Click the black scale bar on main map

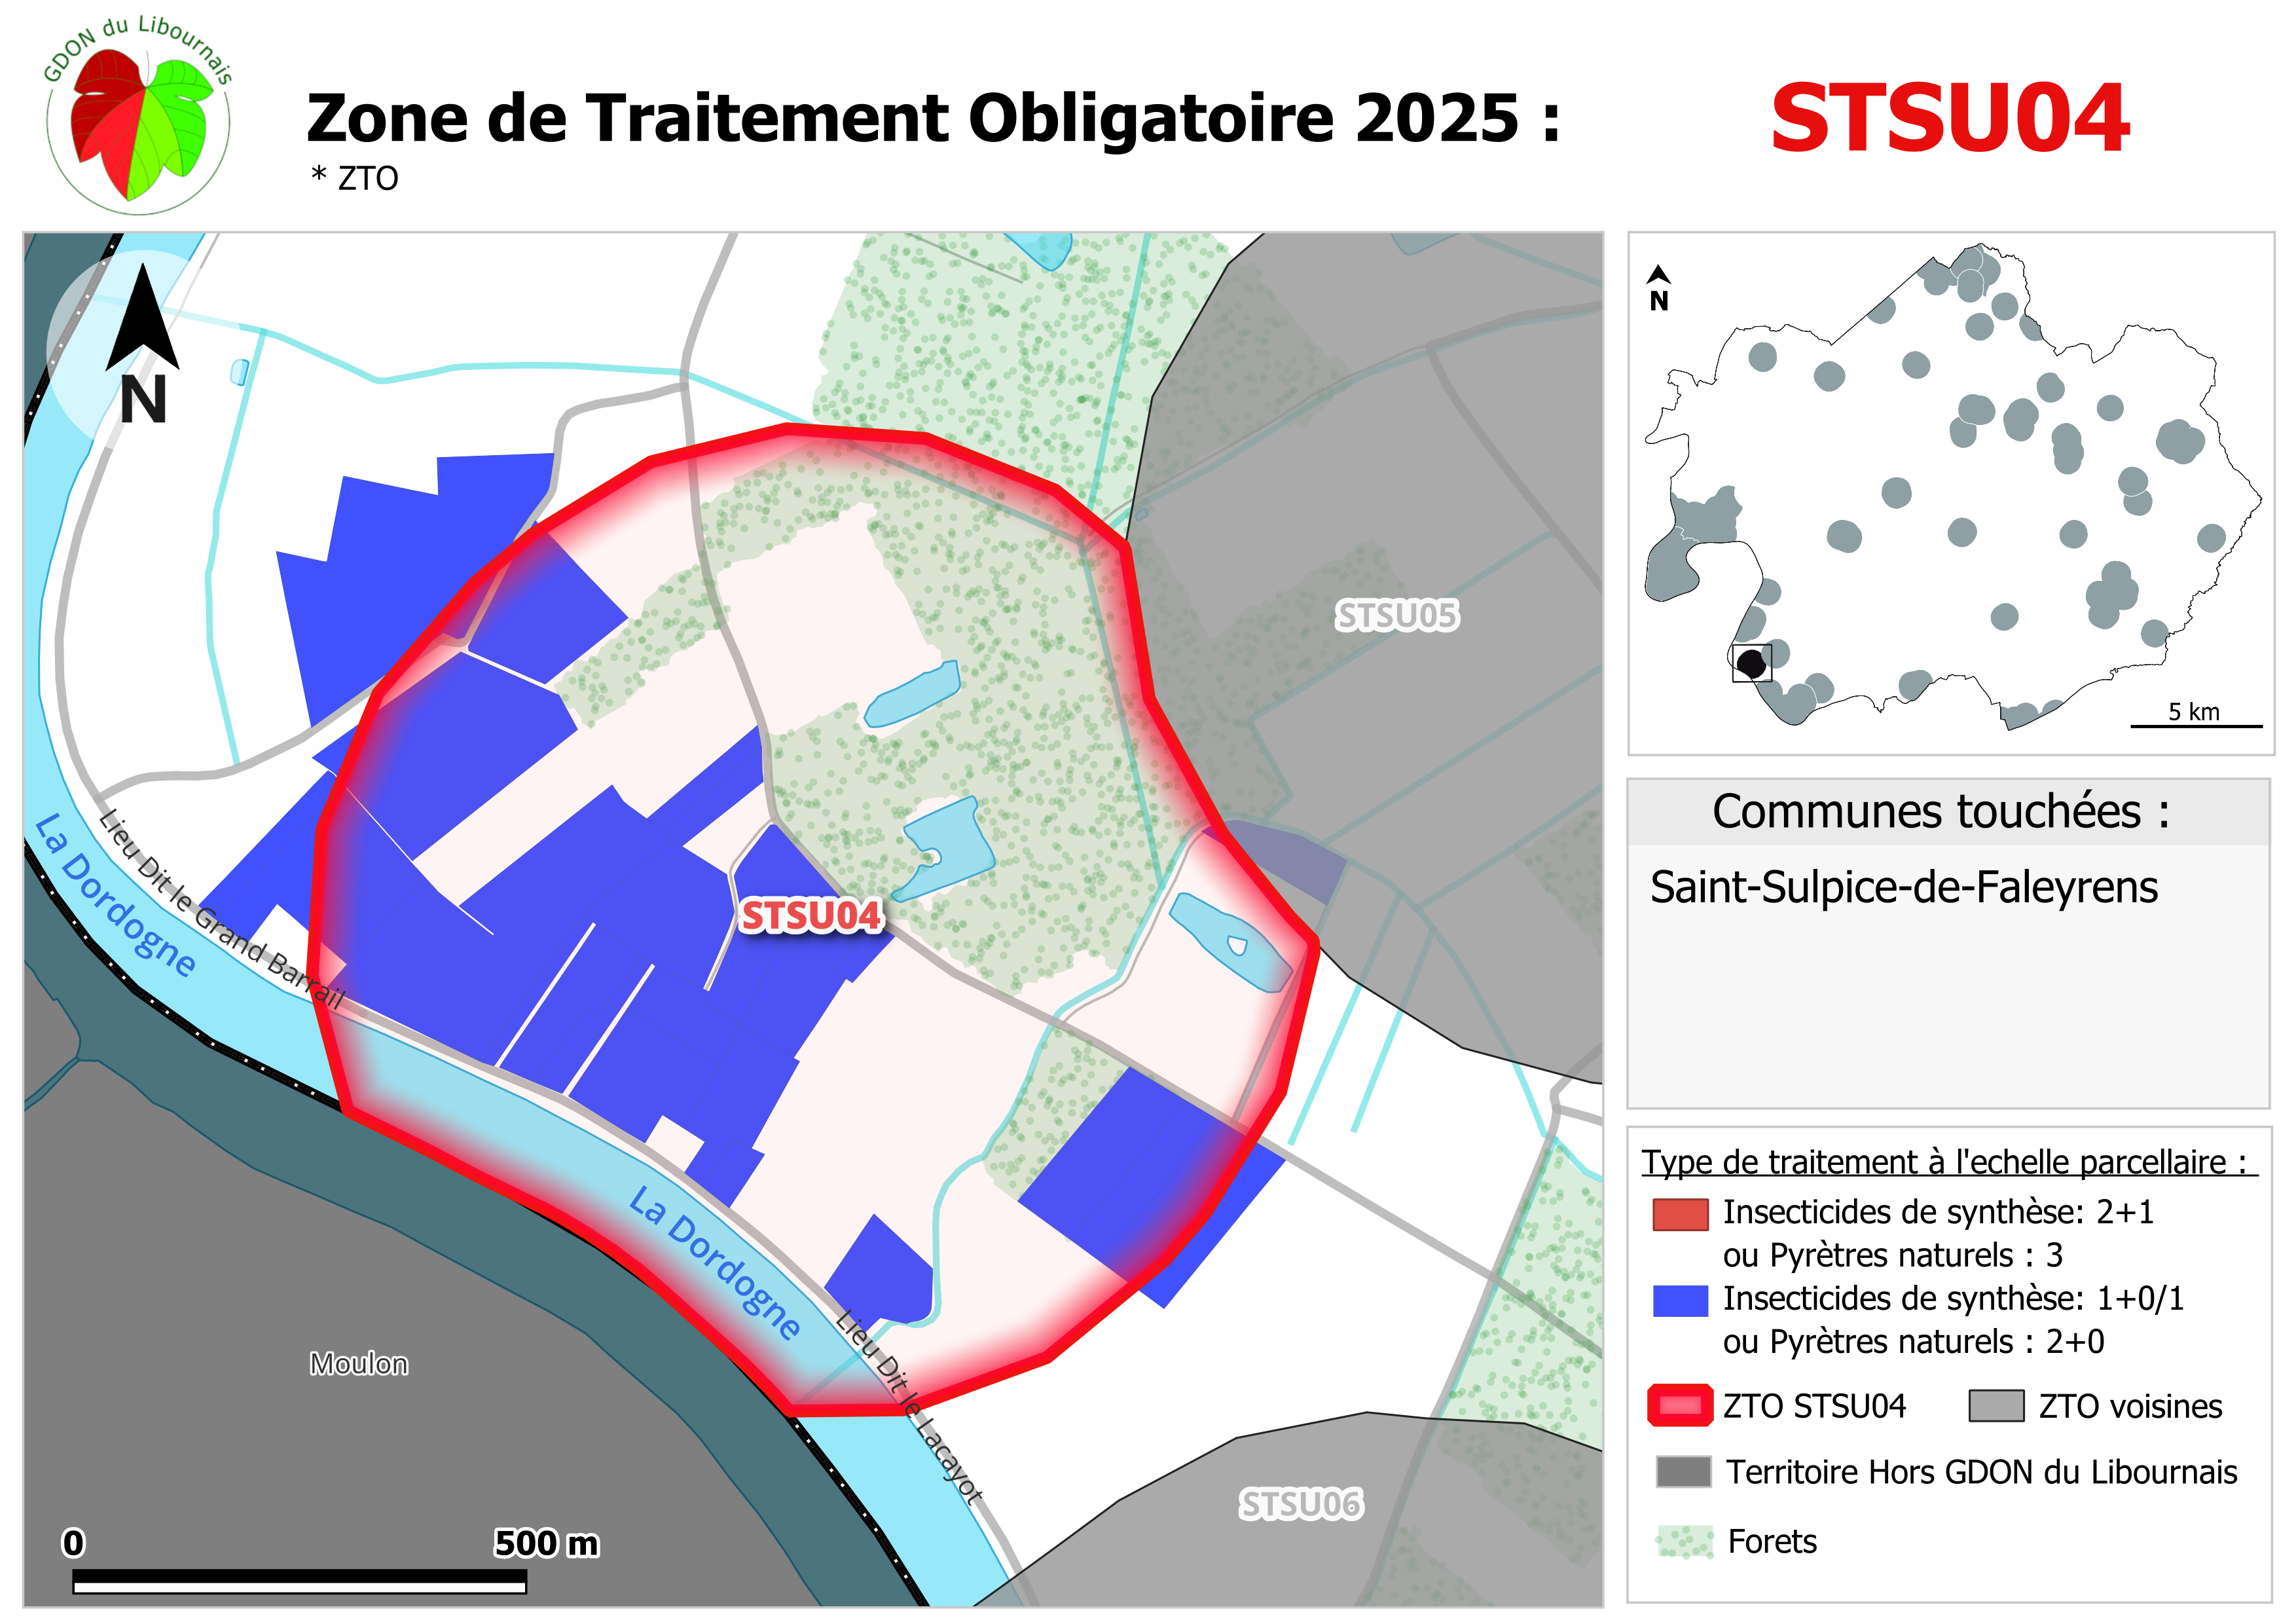299,1582
